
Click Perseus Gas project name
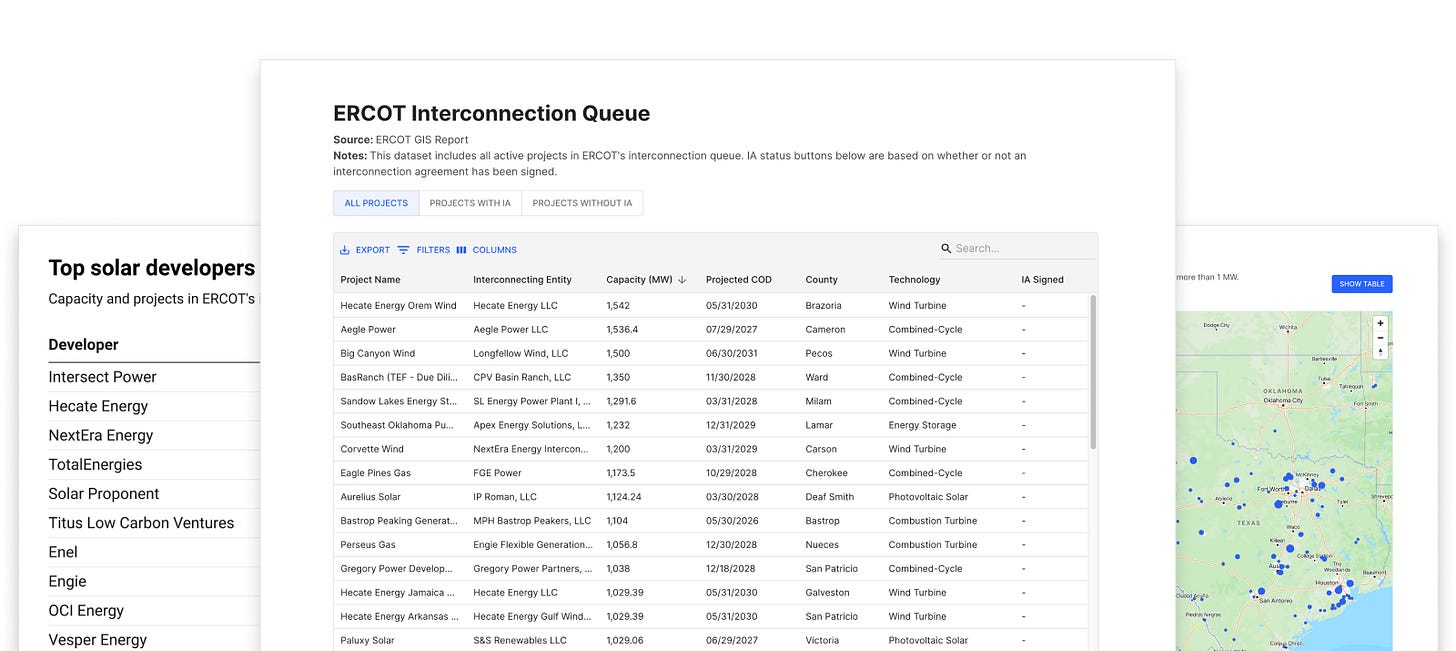pyautogui.click(x=368, y=545)
